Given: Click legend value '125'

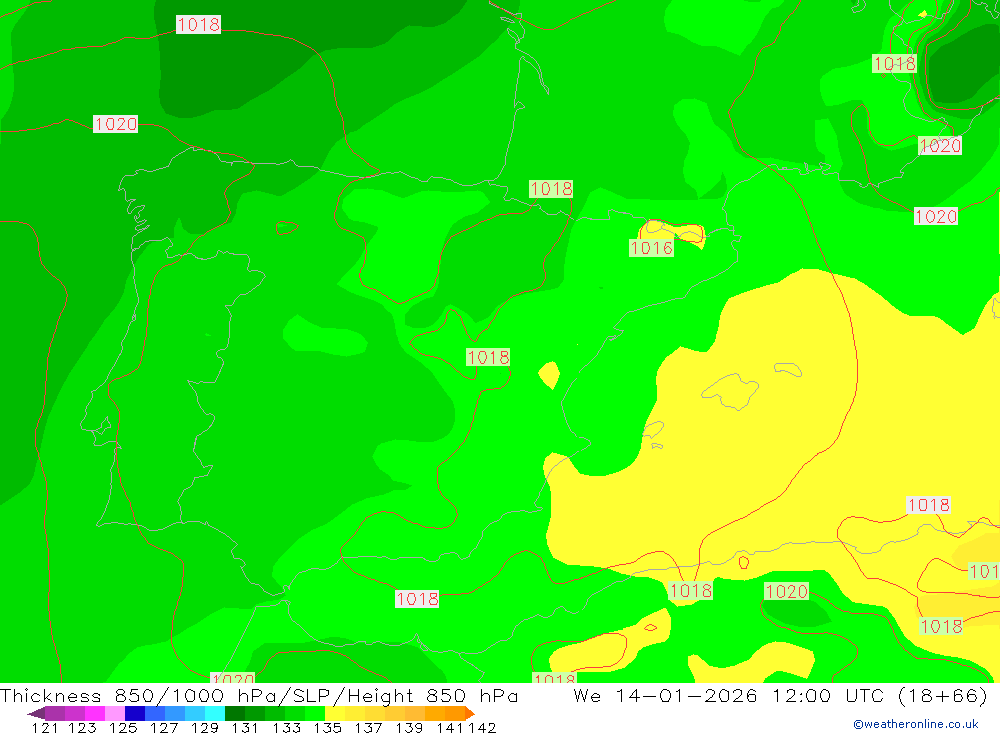Looking at the screenshot, I should [122, 727].
